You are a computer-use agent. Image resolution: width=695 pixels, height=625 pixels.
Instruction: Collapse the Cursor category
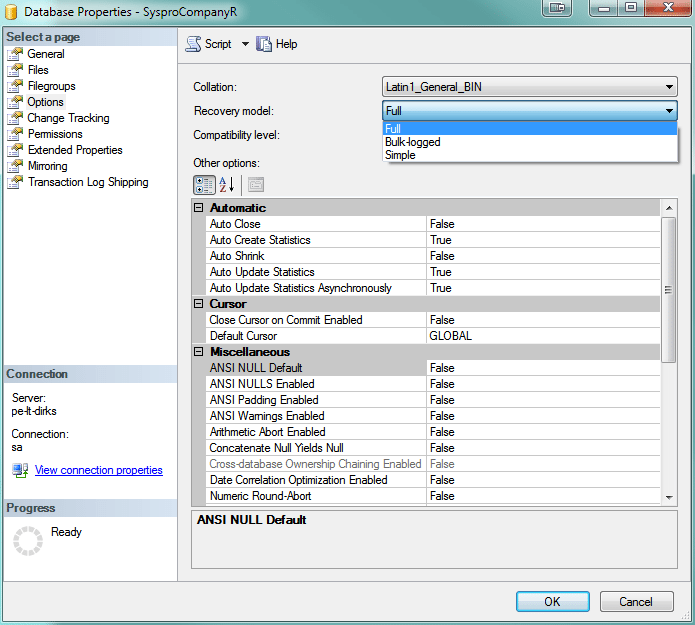pos(199,304)
